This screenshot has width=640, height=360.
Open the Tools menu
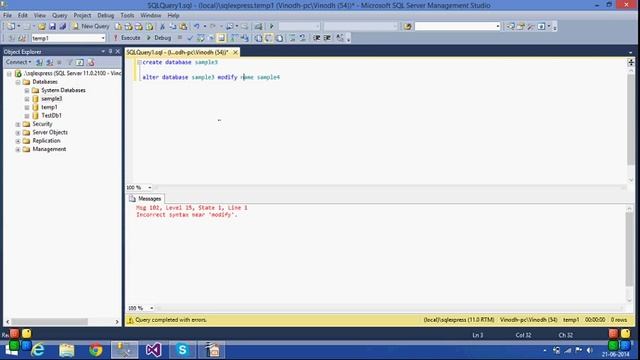click(127, 16)
